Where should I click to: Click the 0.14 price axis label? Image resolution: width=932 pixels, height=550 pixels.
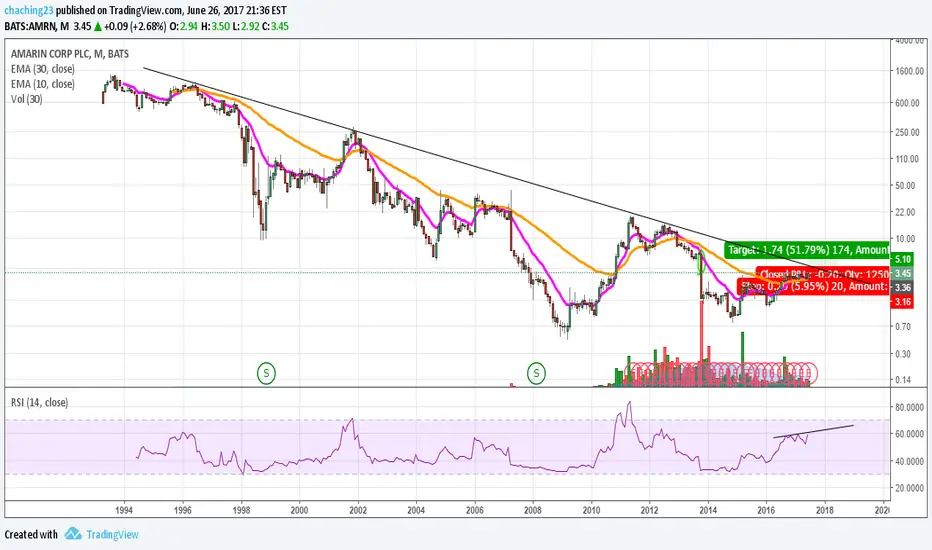pyautogui.click(x=903, y=379)
